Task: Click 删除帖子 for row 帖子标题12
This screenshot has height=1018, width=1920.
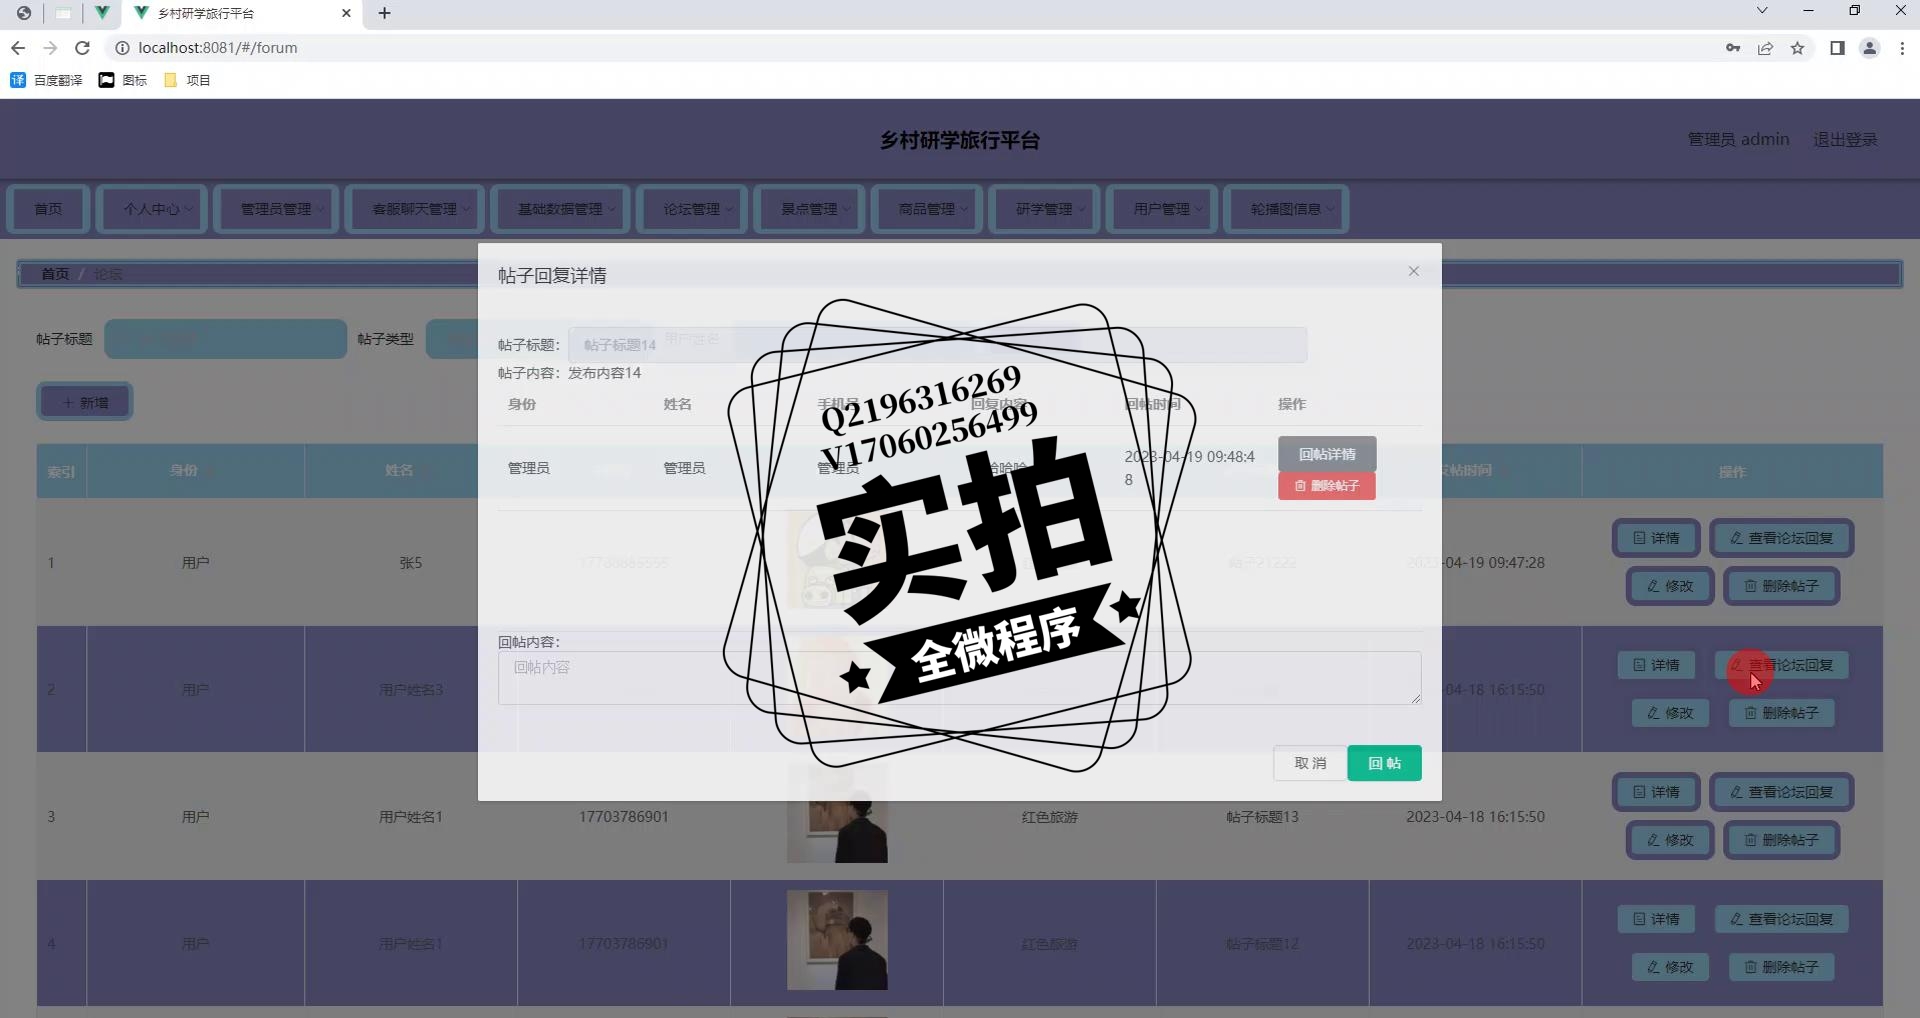Action: [x=1781, y=967]
